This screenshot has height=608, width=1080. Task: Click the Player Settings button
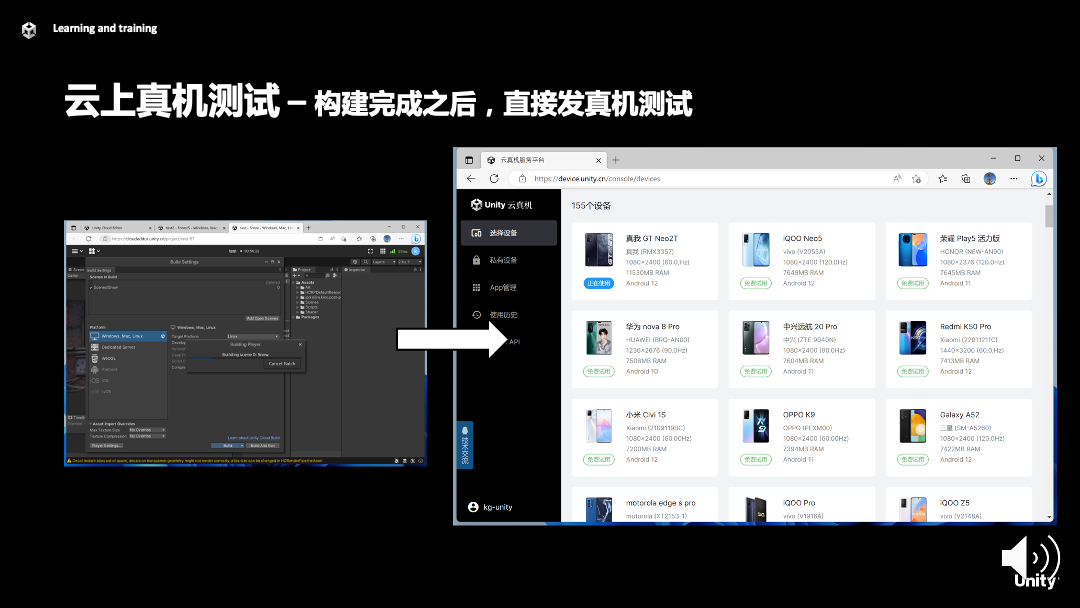[x=106, y=445]
